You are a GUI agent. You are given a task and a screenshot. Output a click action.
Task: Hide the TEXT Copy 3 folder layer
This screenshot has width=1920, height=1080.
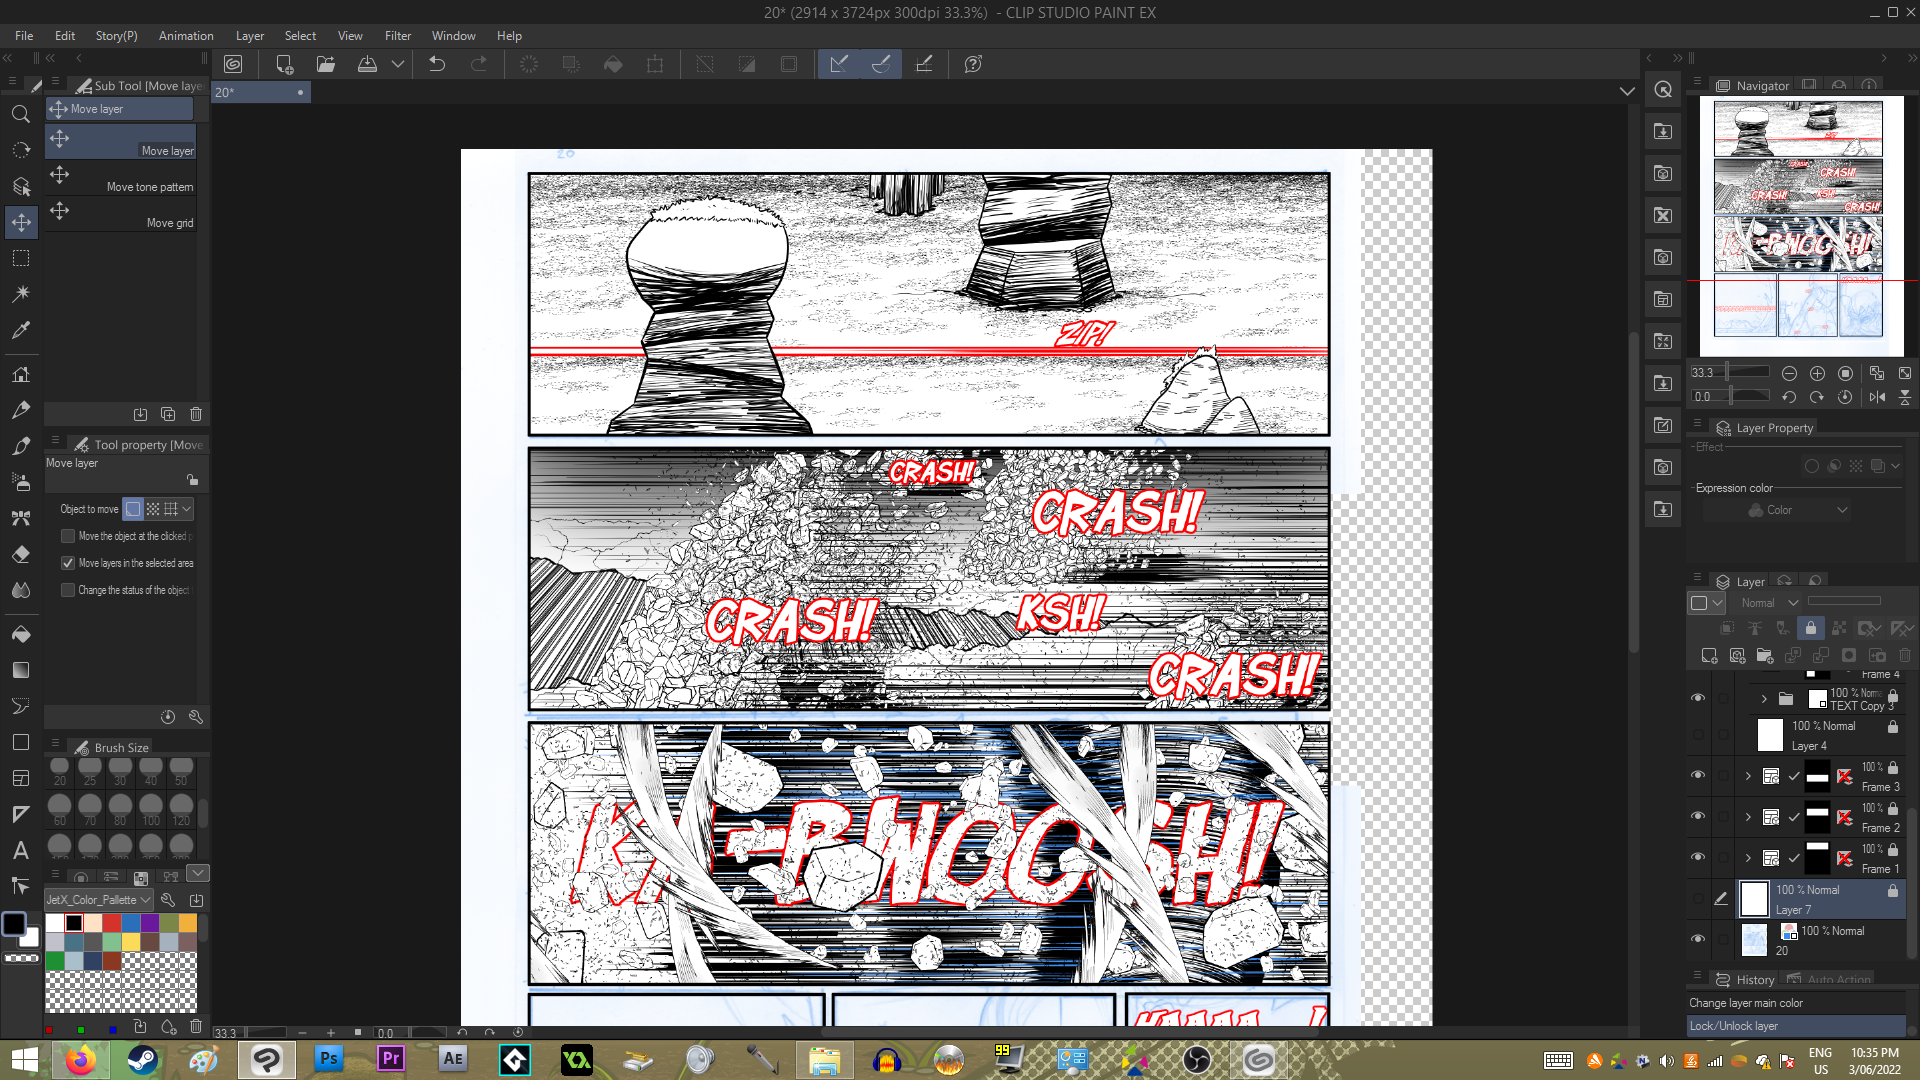click(x=1698, y=698)
